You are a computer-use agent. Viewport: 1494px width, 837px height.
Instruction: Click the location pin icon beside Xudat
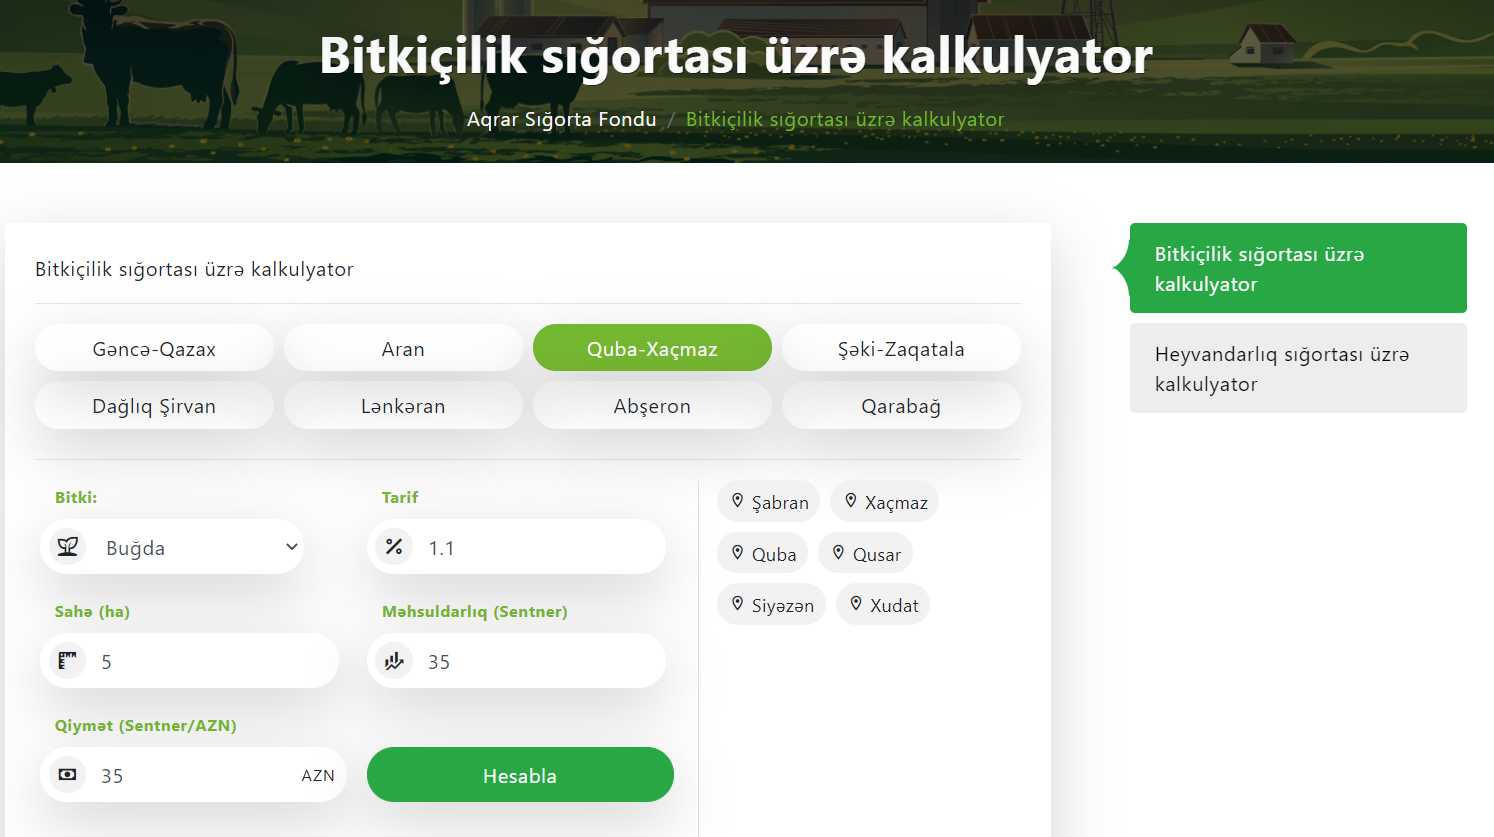(856, 604)
